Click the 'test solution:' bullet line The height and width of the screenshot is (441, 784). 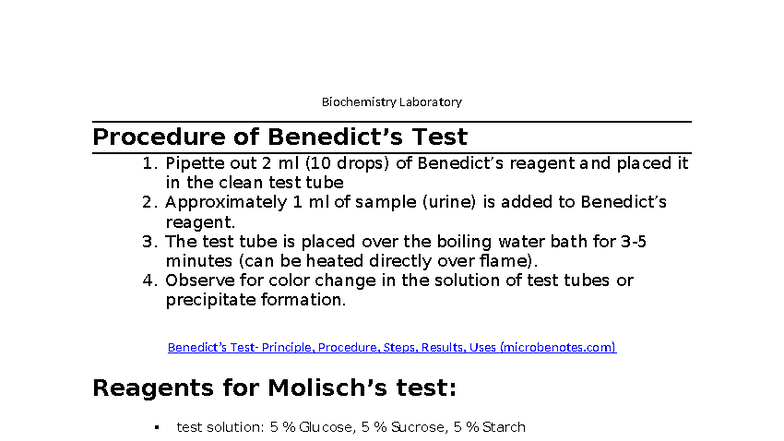click(350, 427)
